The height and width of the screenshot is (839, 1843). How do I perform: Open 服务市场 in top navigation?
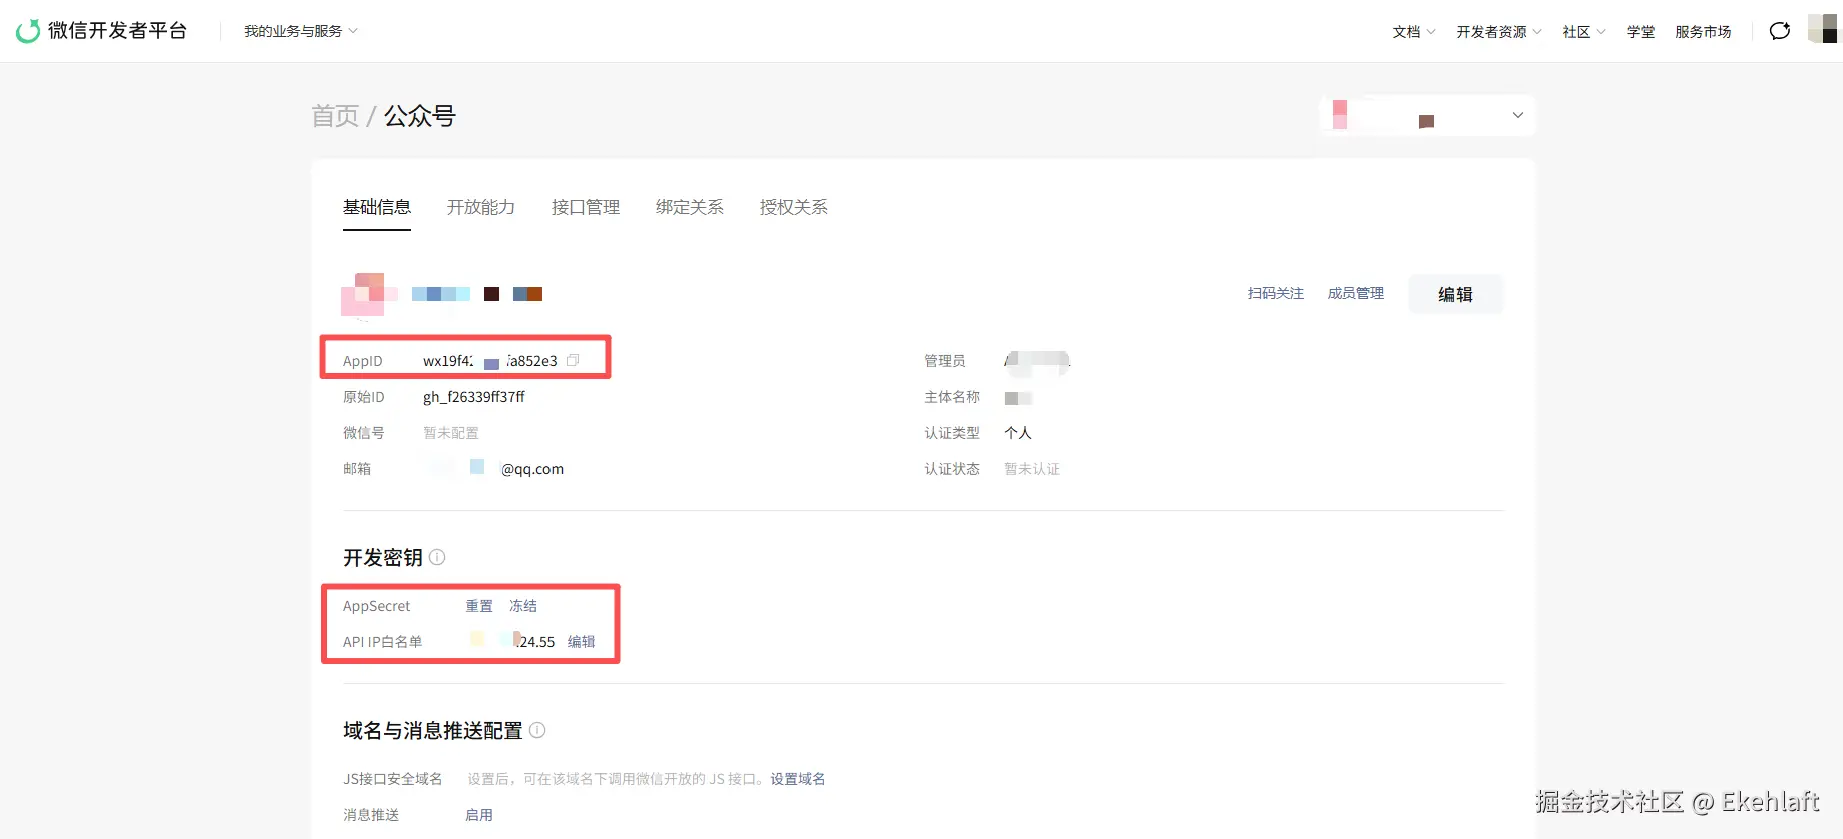coord(1703,32)
